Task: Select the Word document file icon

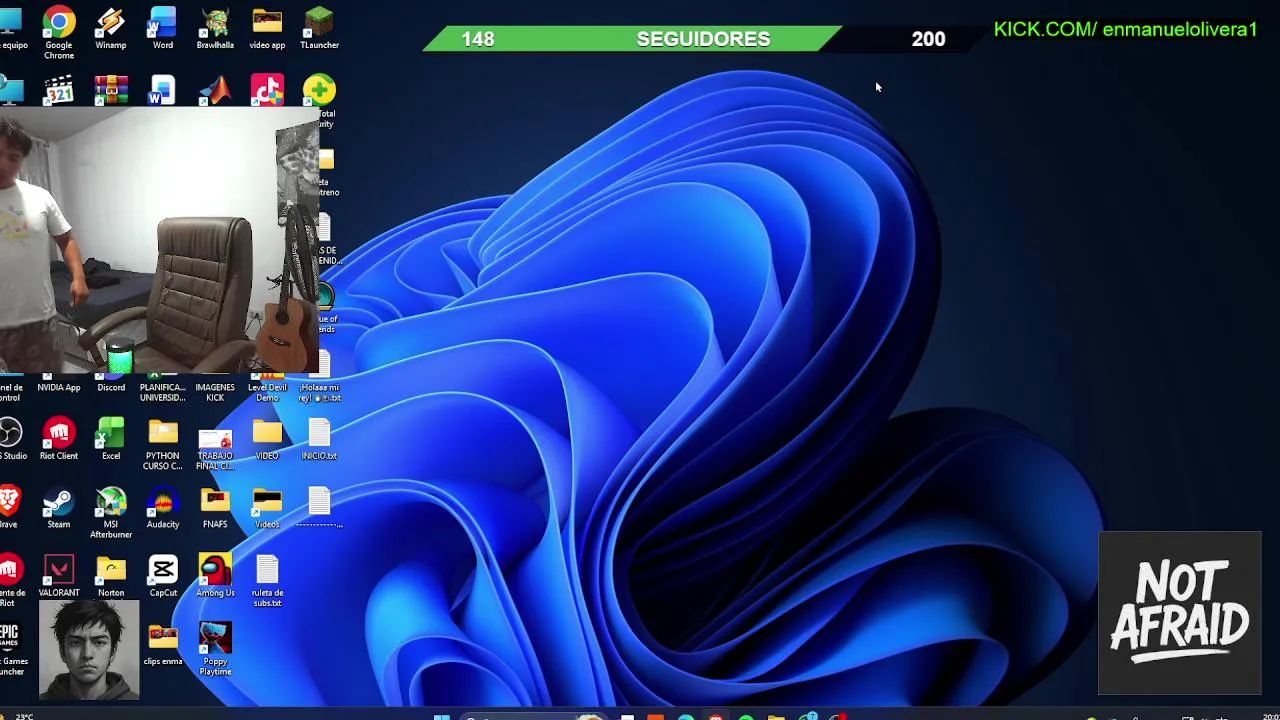Action: (162, 90)
